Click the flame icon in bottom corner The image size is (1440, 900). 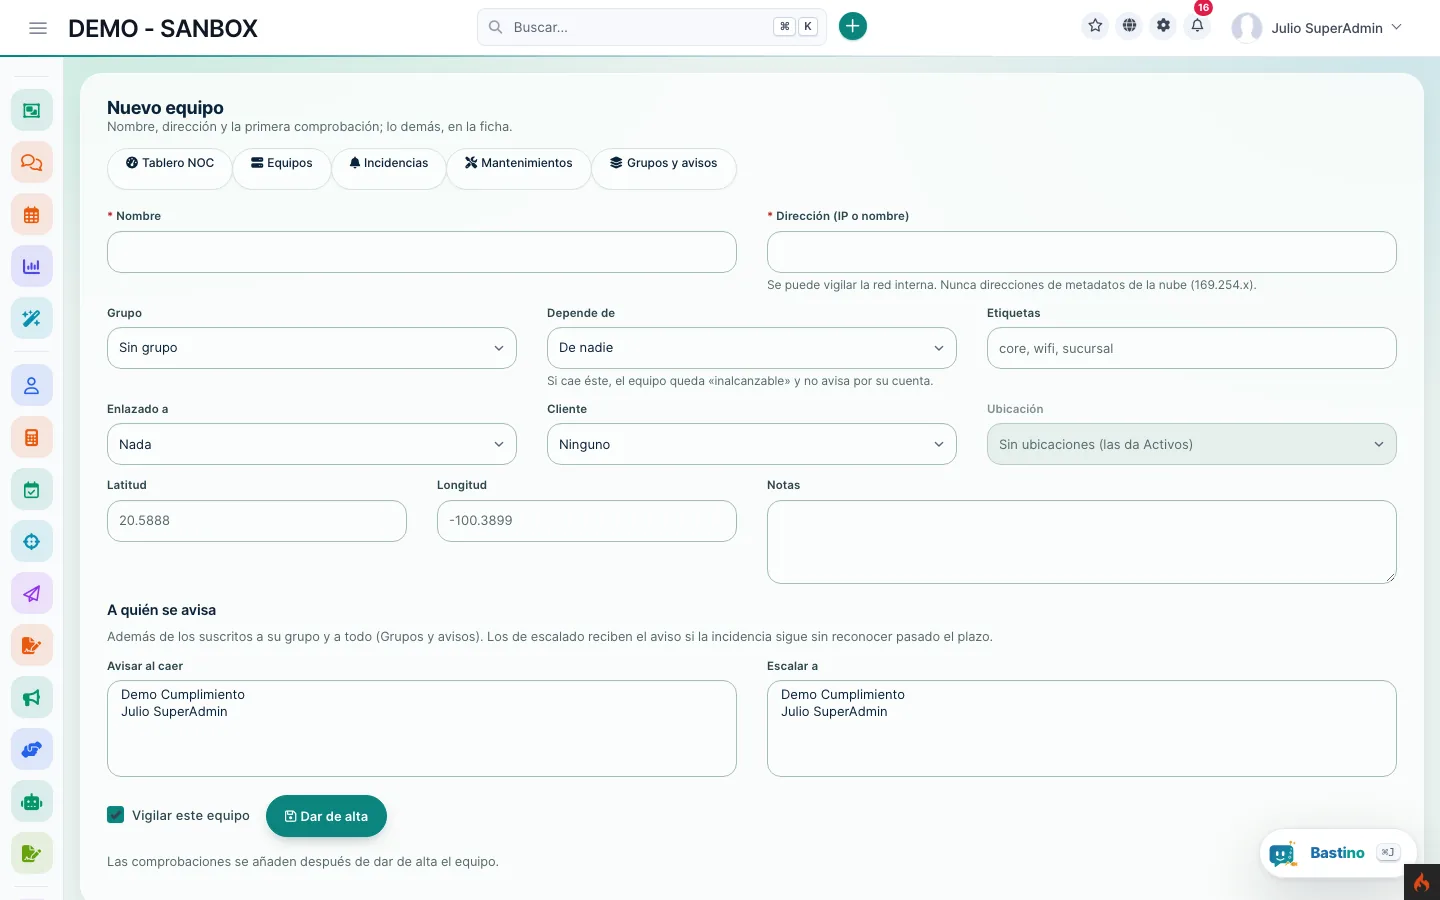(1422, 882)
